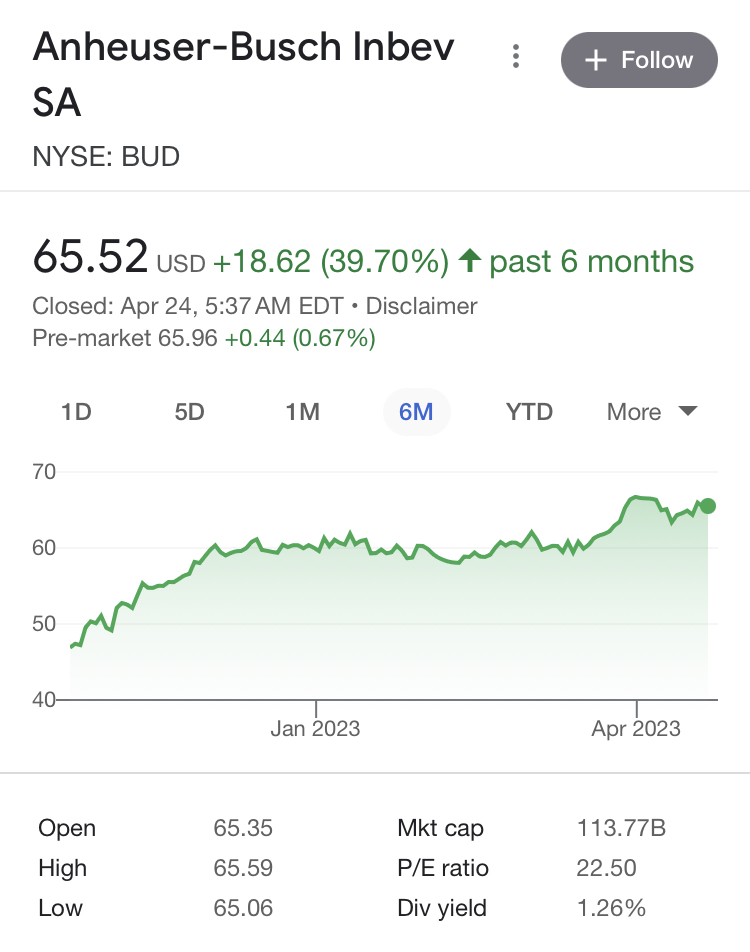Click the green up arrow indicator
The height and width of the screenshot is (952, 750).
(469, 262)
